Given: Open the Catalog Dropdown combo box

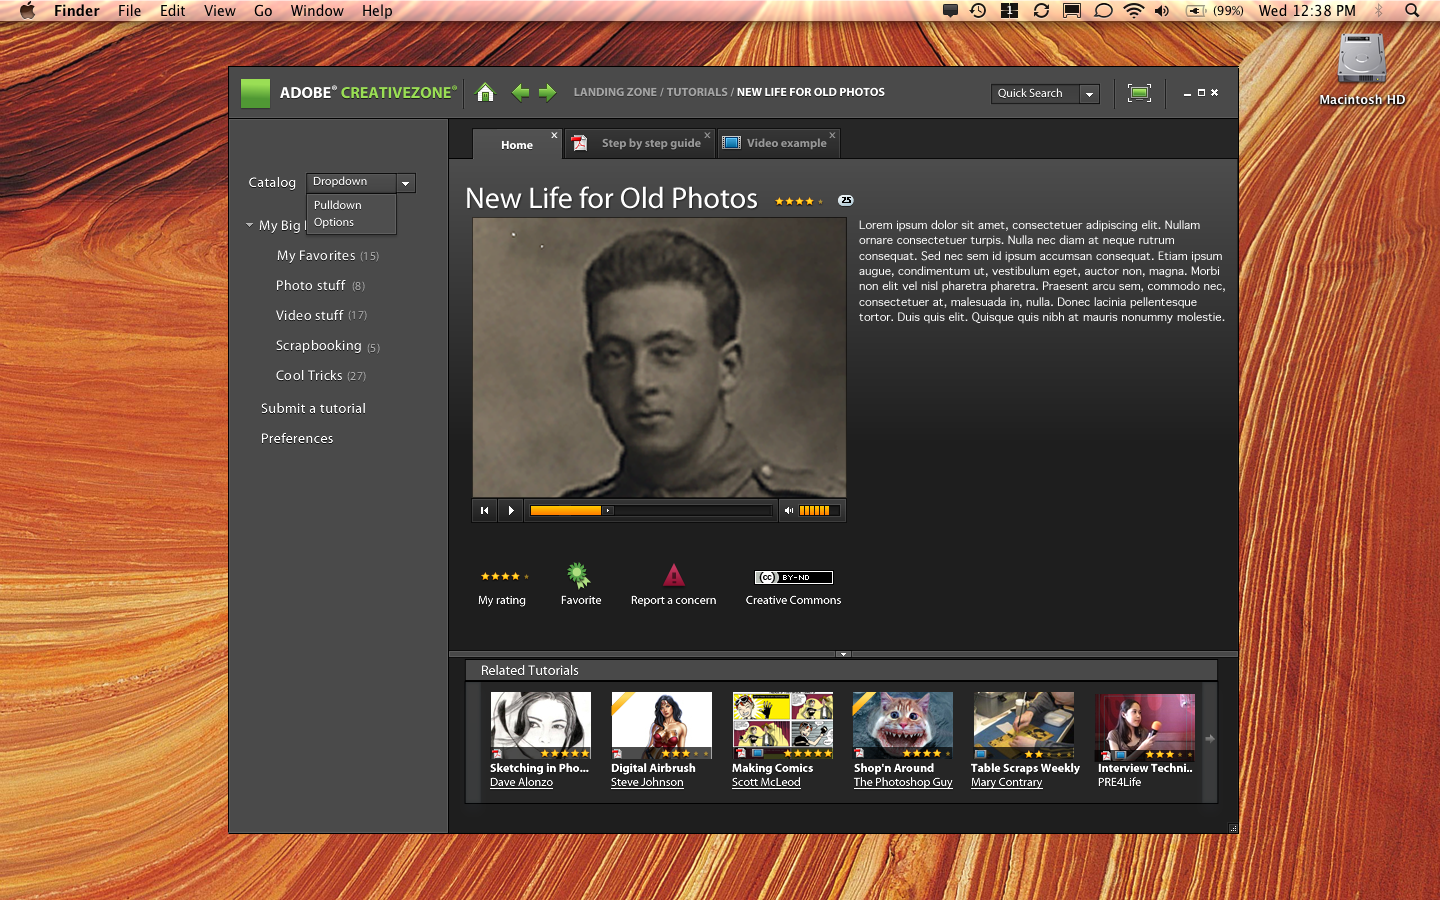Looking at the screenshot, I should click(x=361, y=182).
